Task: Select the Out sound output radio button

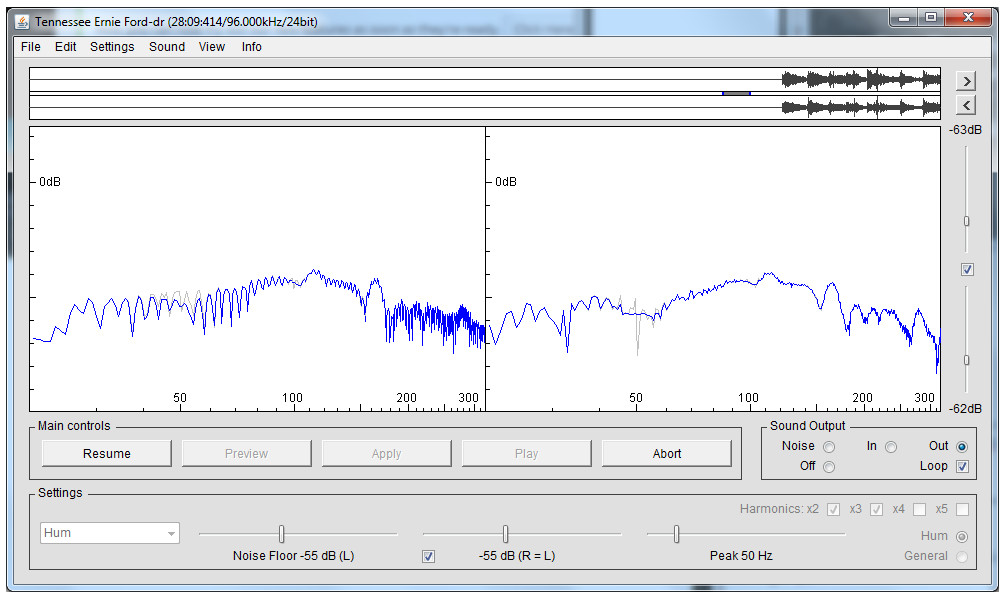Action: [x=962, y=447]
